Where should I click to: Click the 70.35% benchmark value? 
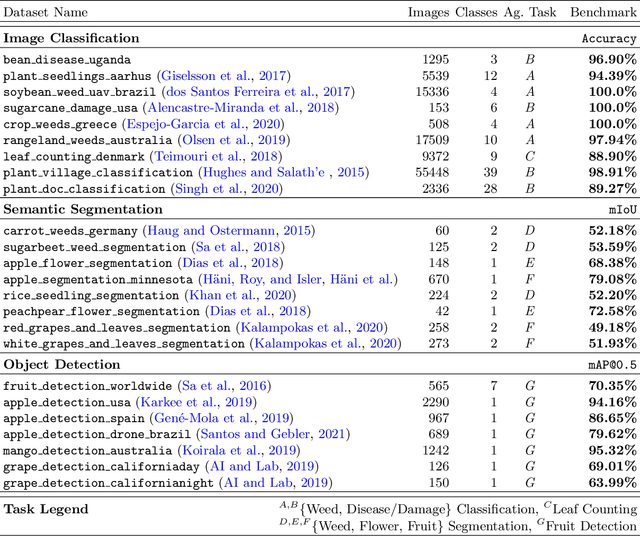click(612, 386)
